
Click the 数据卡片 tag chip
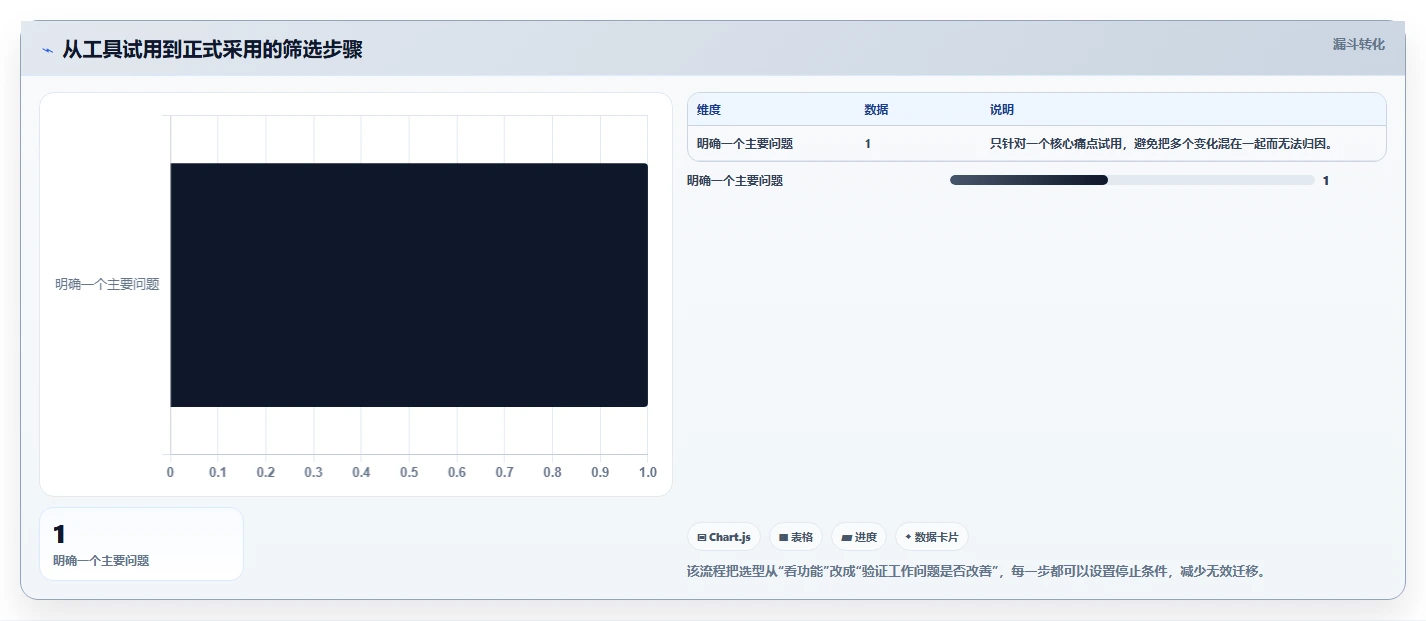coord(931,537)
